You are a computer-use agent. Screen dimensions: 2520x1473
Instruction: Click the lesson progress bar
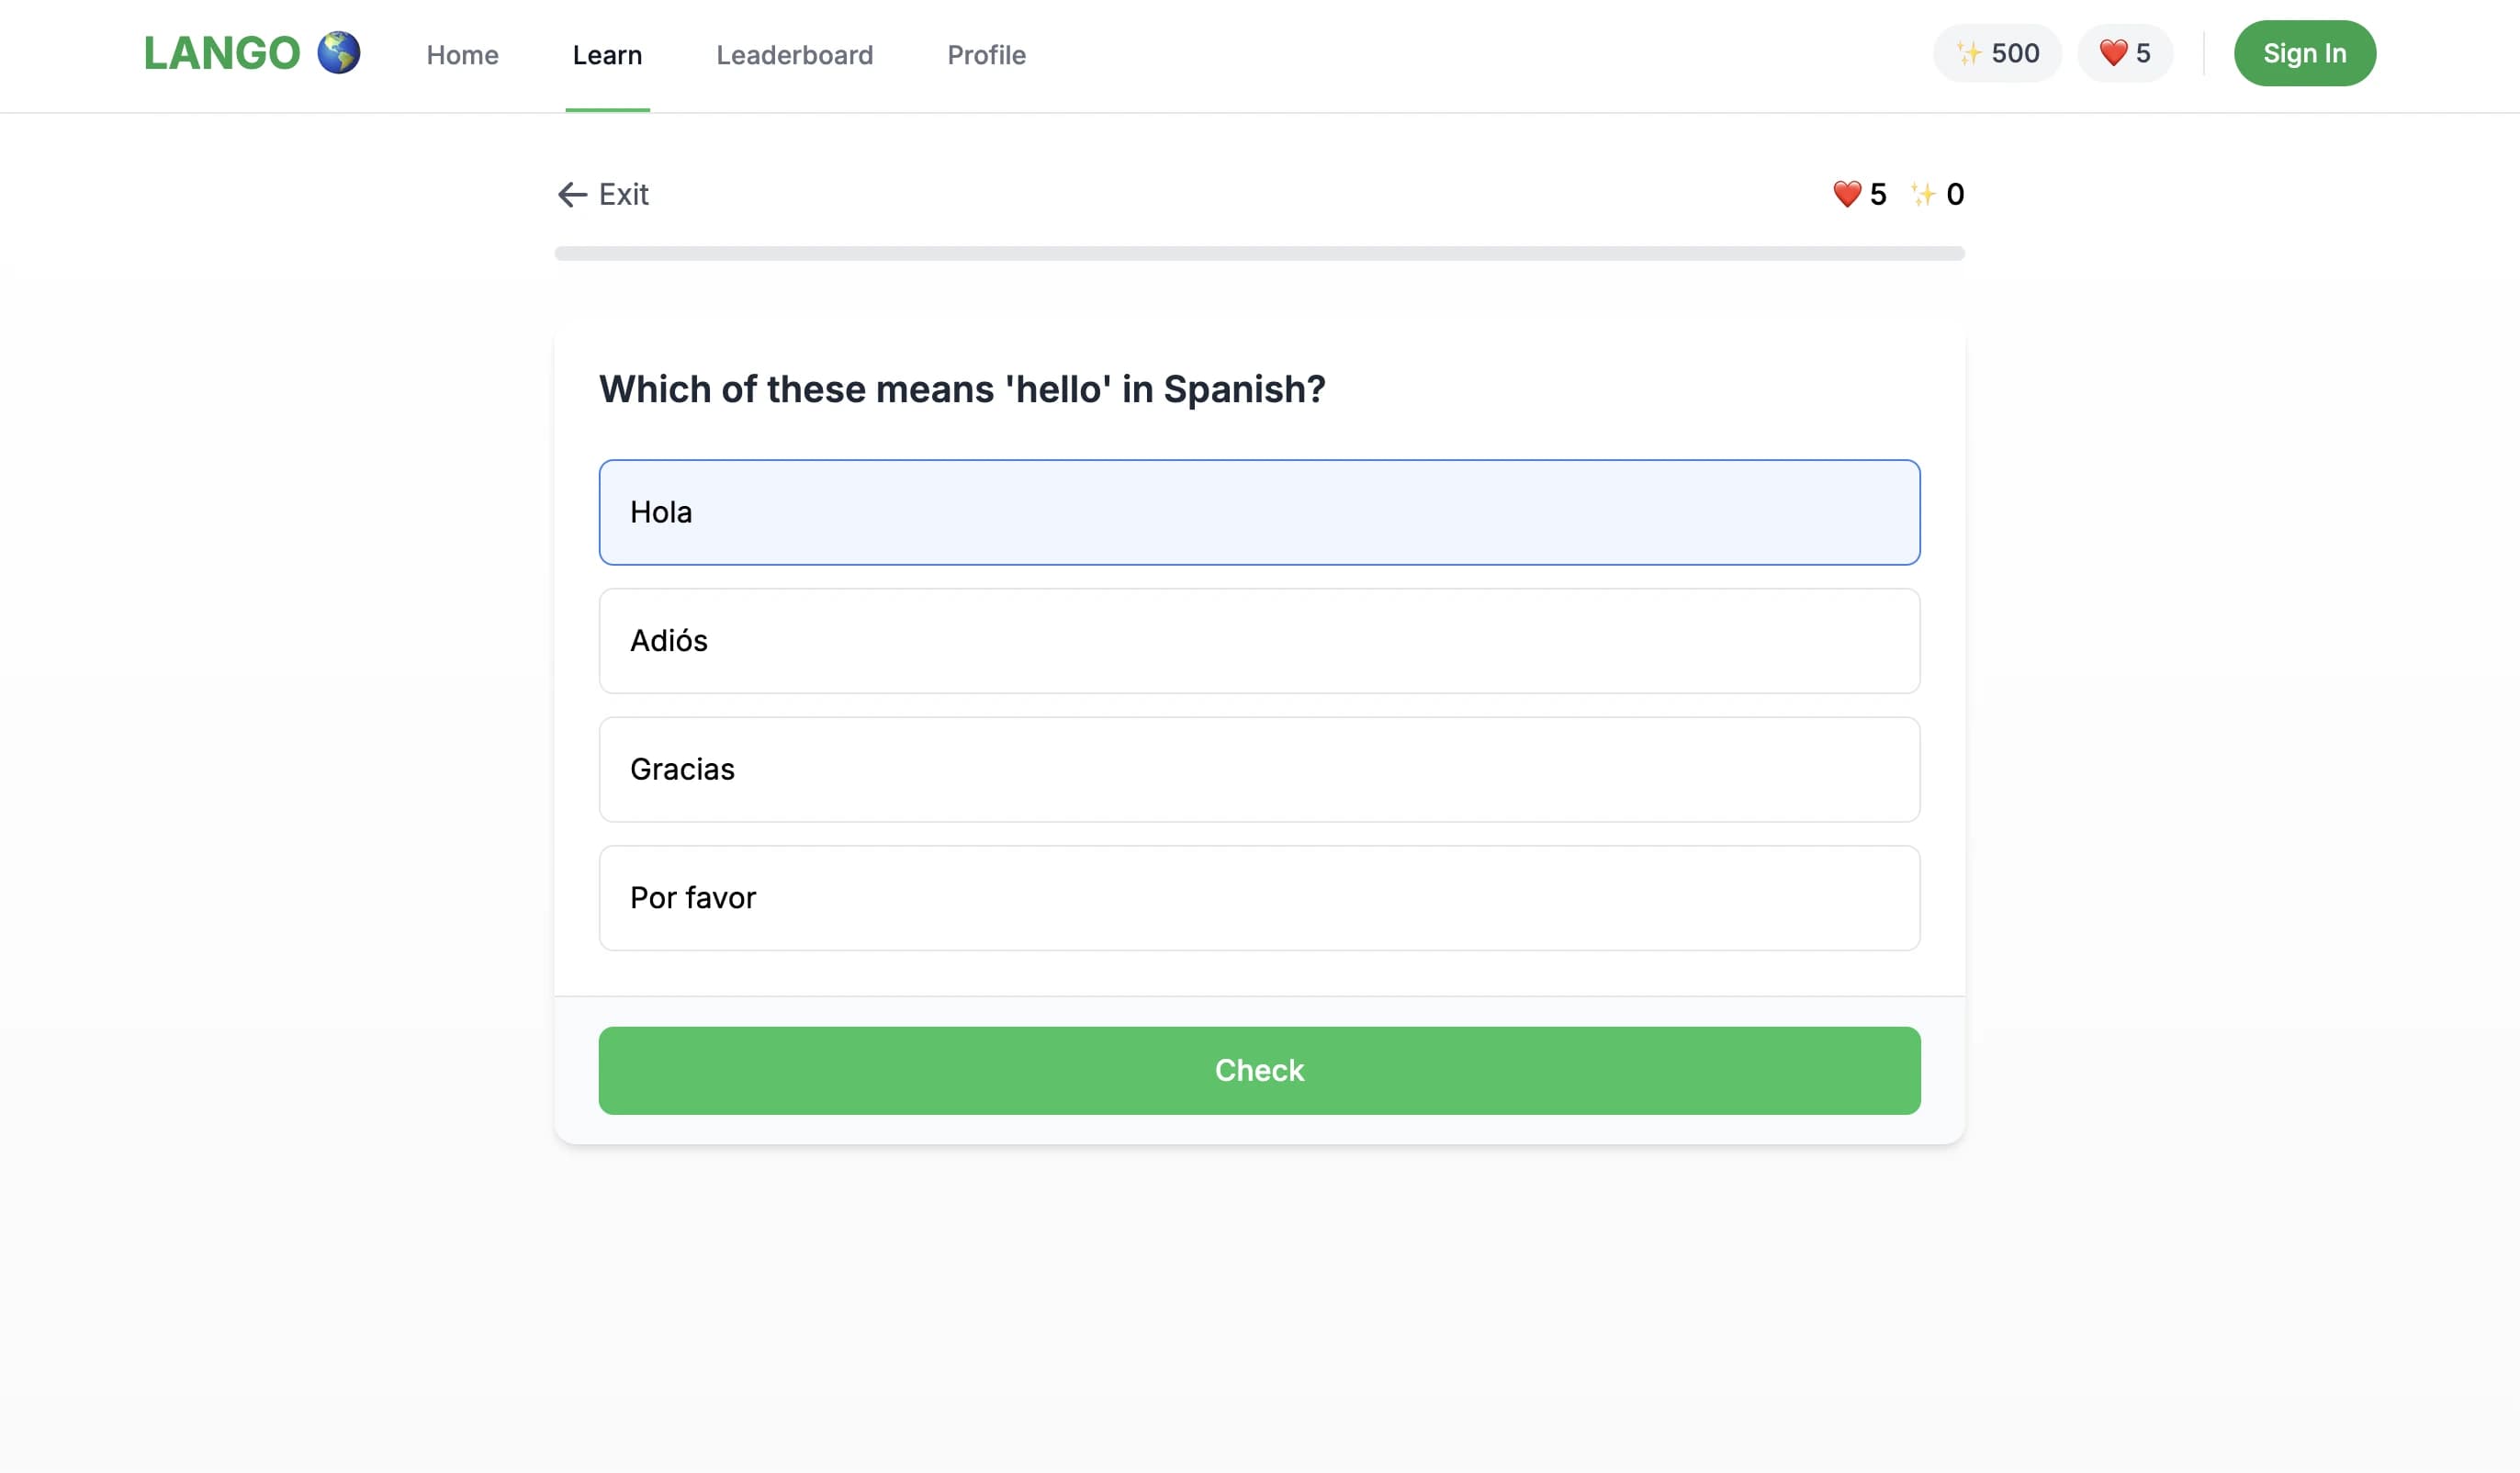pos(1259,253)
